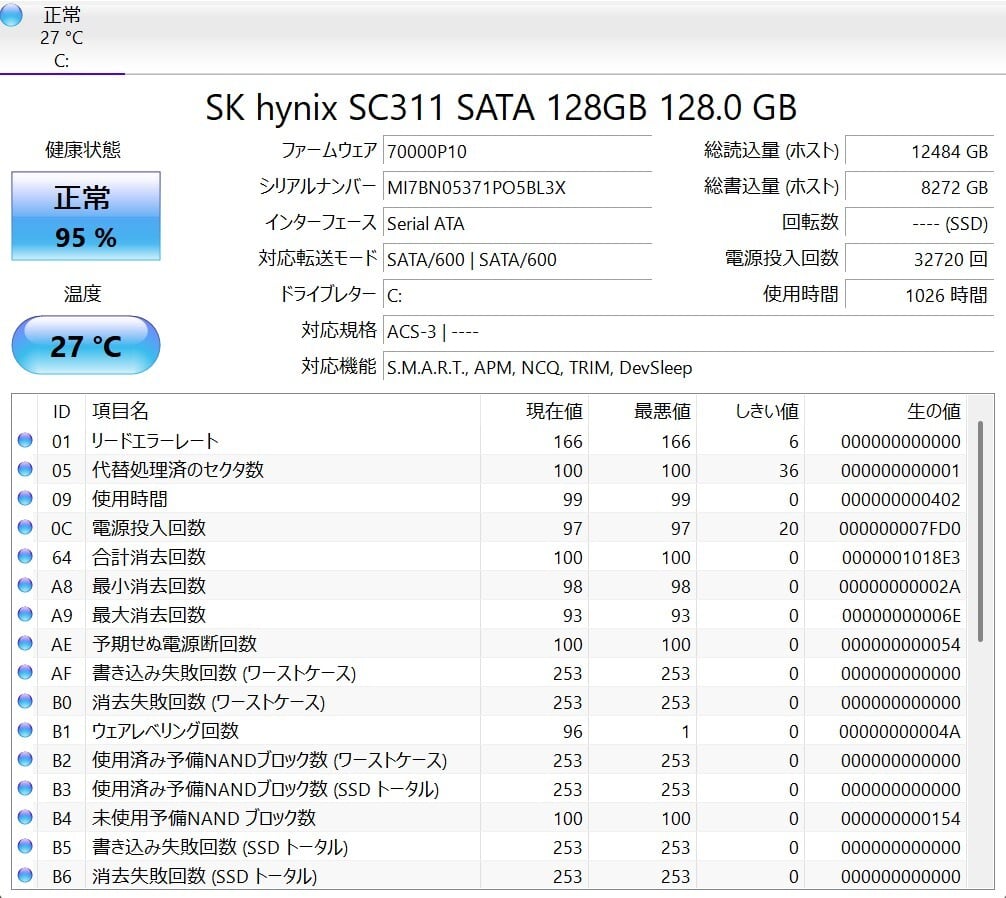Screen dimensions: 1006x898
Task: Click the 27 °C temperature button
Action: tap(85, 346)
